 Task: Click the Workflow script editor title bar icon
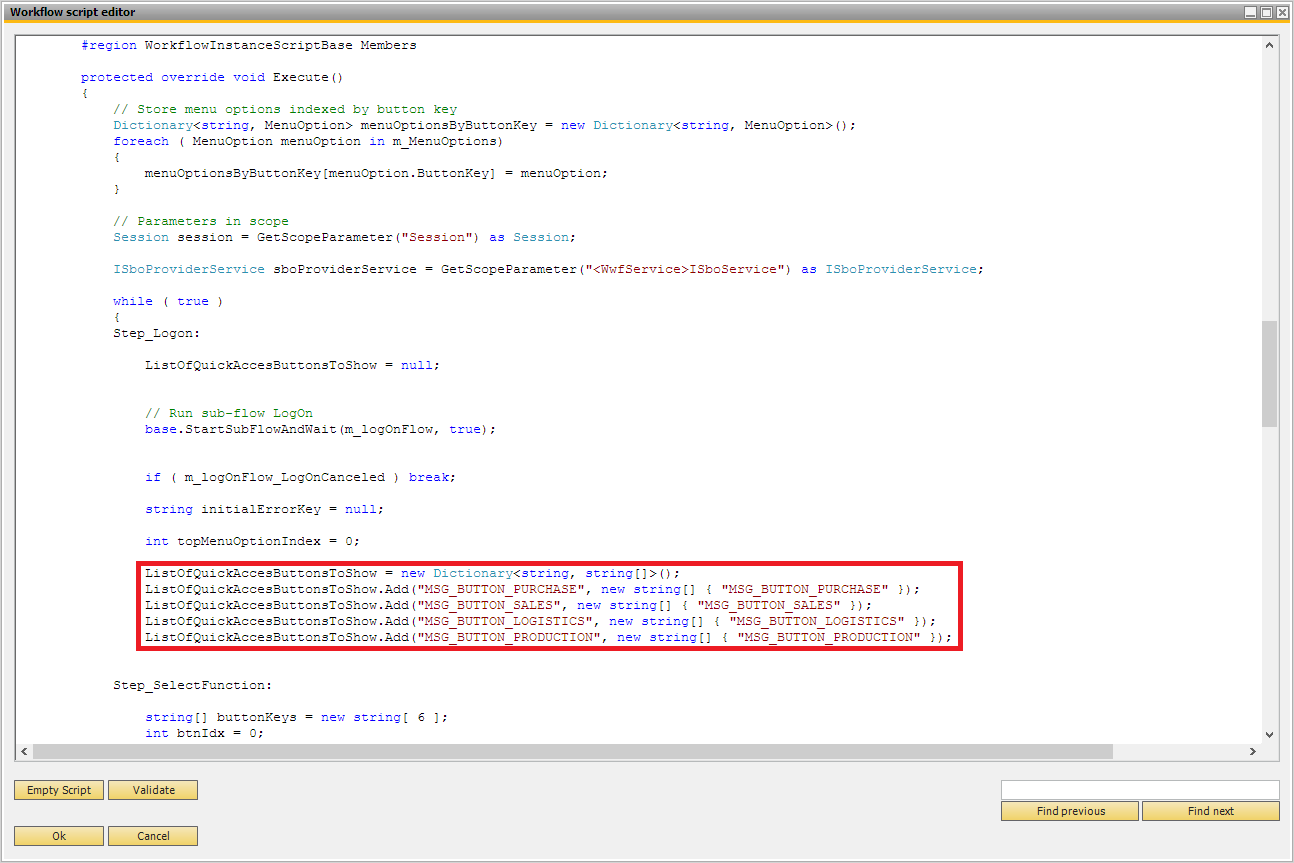point(10,12)
